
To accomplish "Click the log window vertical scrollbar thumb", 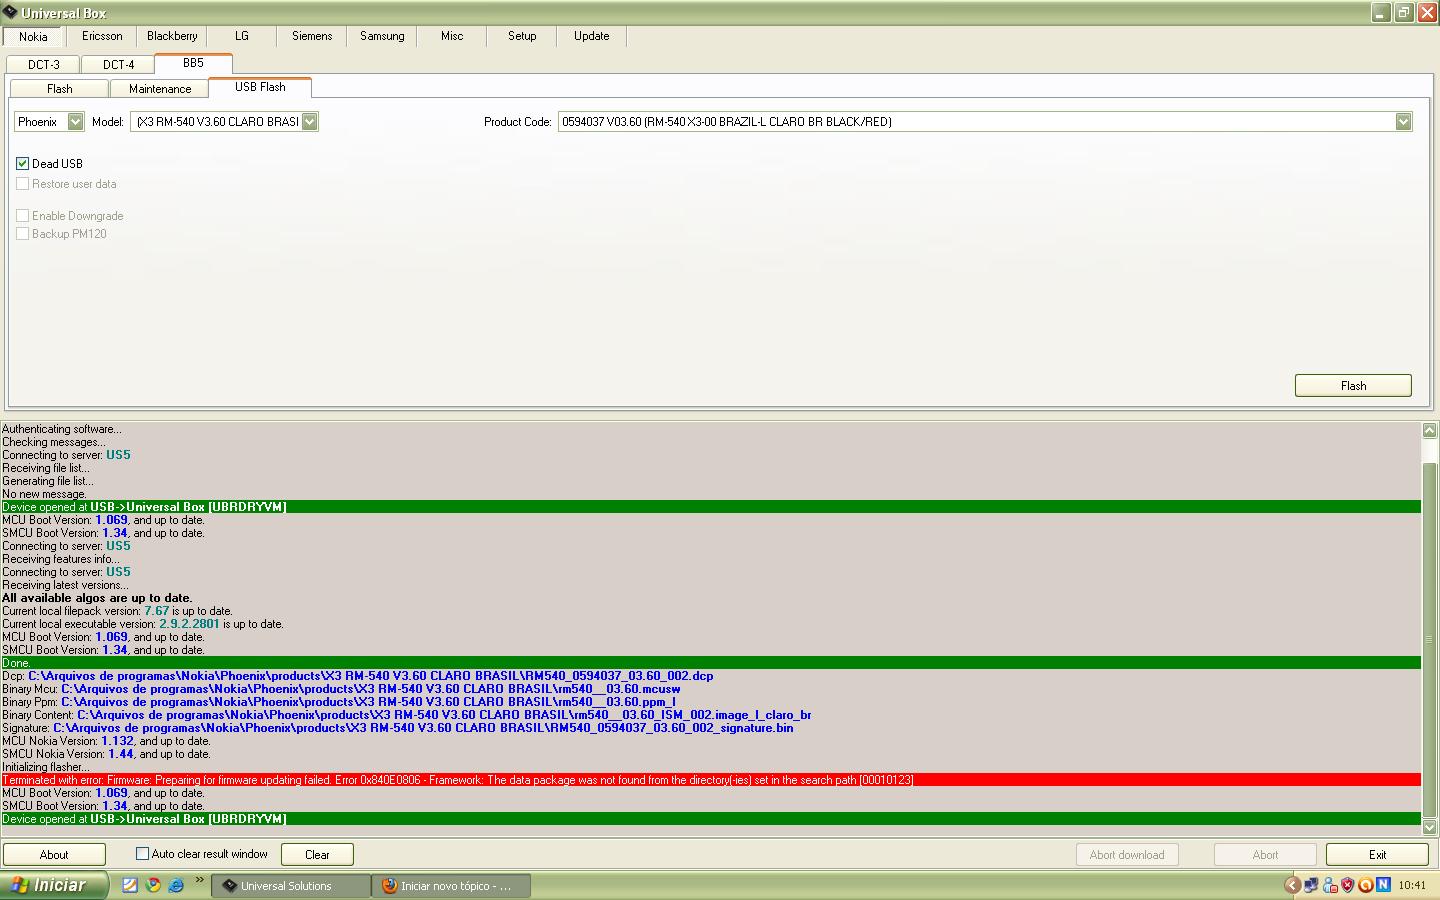I will pyautogui.click(x=1429, y=638).
